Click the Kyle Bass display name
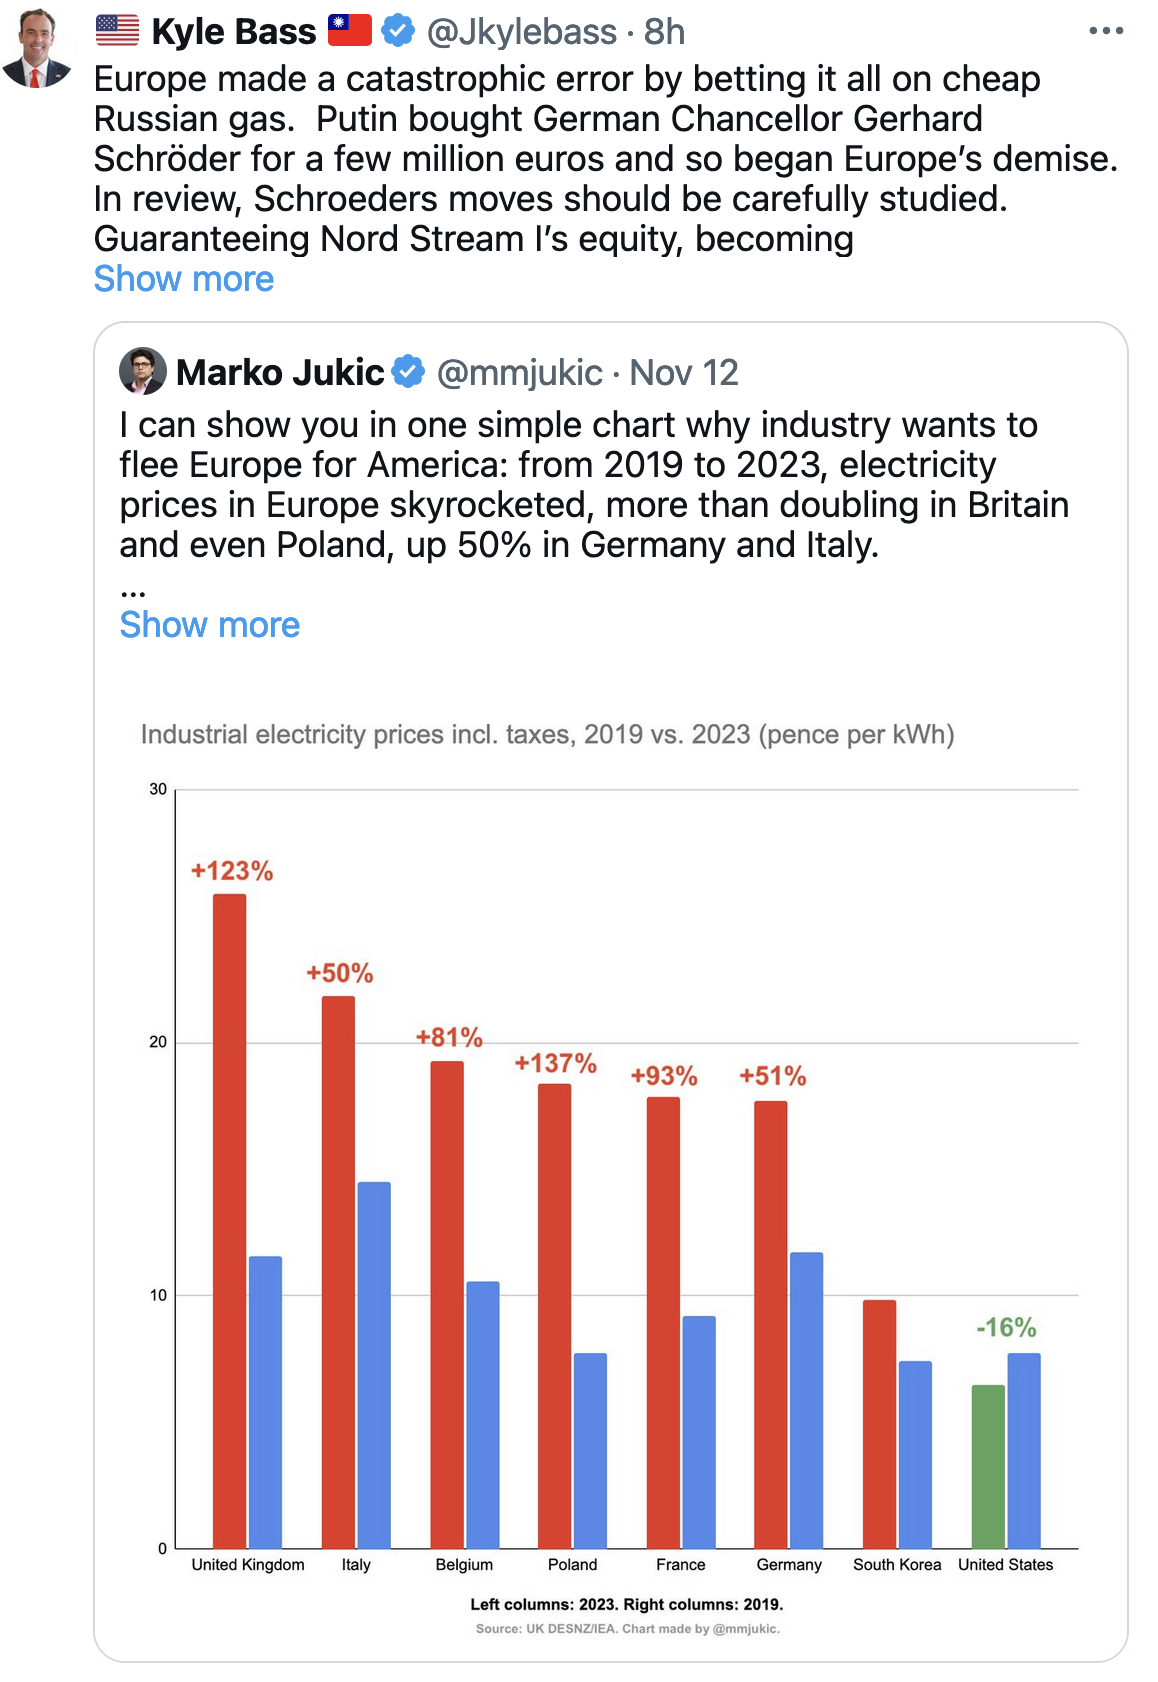Image resolution: width=1158 pixels, height=1682 pixels. (x=233, y=32)
